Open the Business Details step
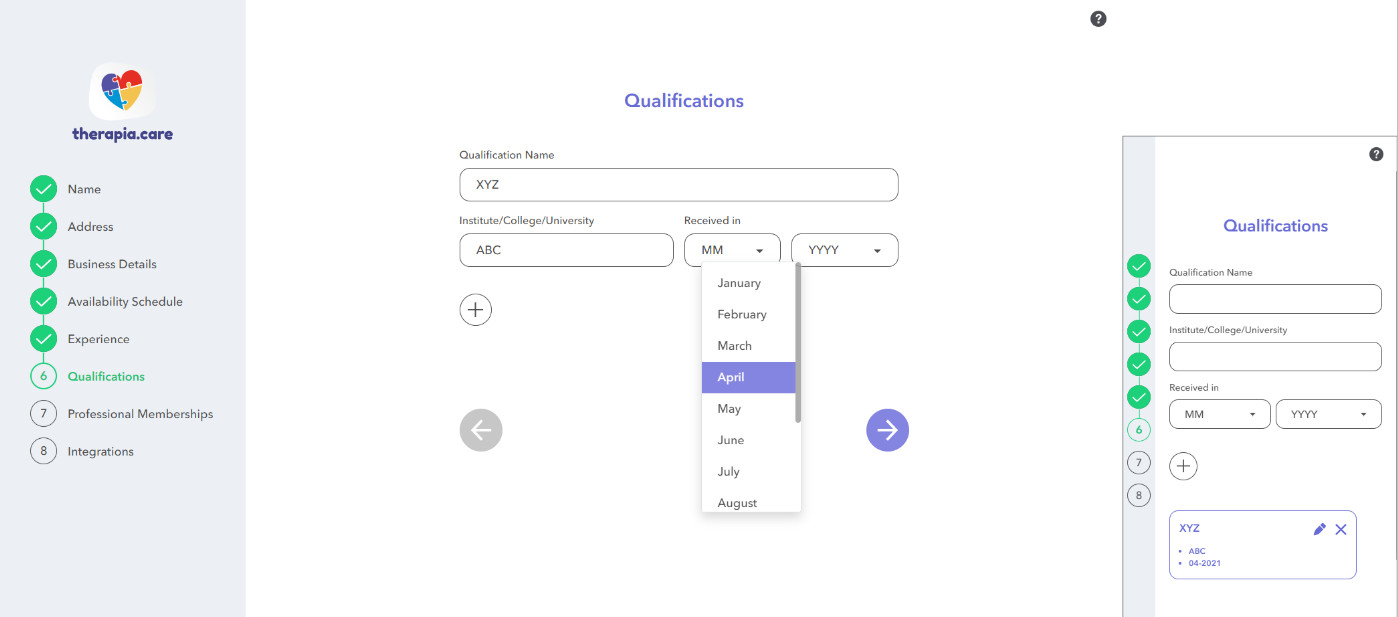The image size is (1398, 617). (x=112, y=264)
